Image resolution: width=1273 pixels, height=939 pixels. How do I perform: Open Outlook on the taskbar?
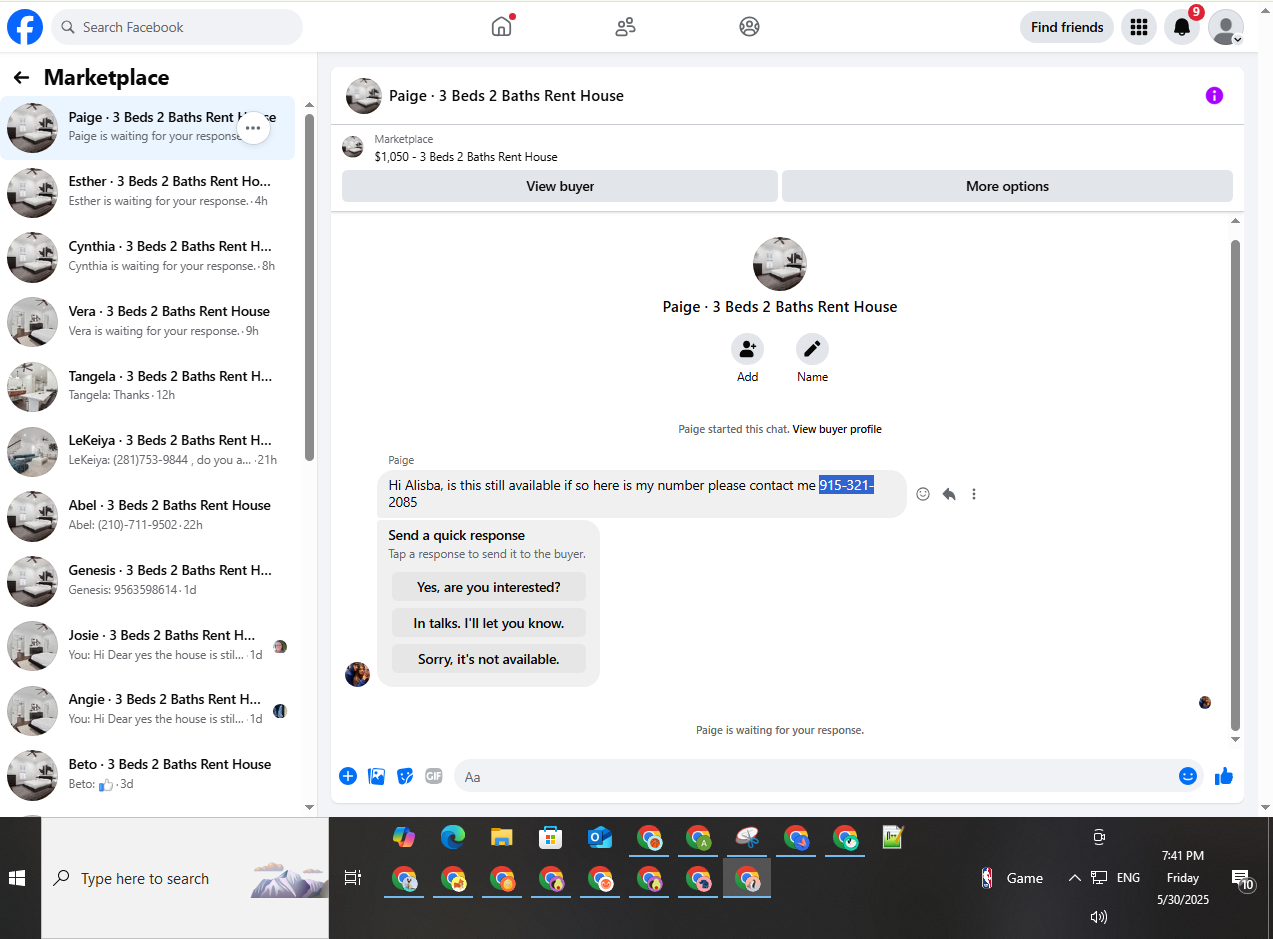click(x=600, y=837)
